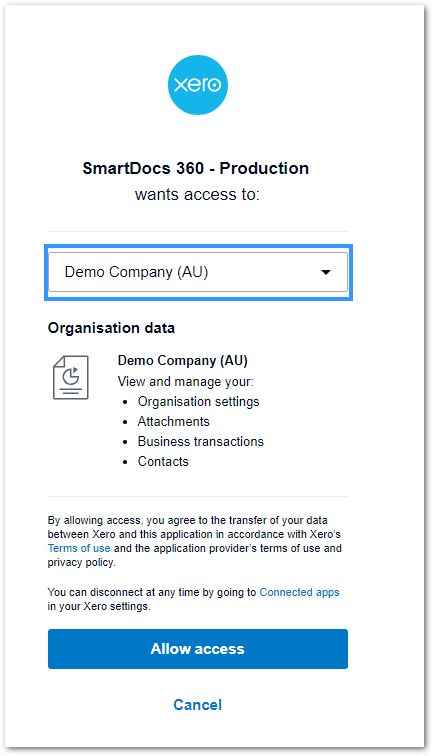
Task: Open the Terms of use link
Action: tap(79, 548)
